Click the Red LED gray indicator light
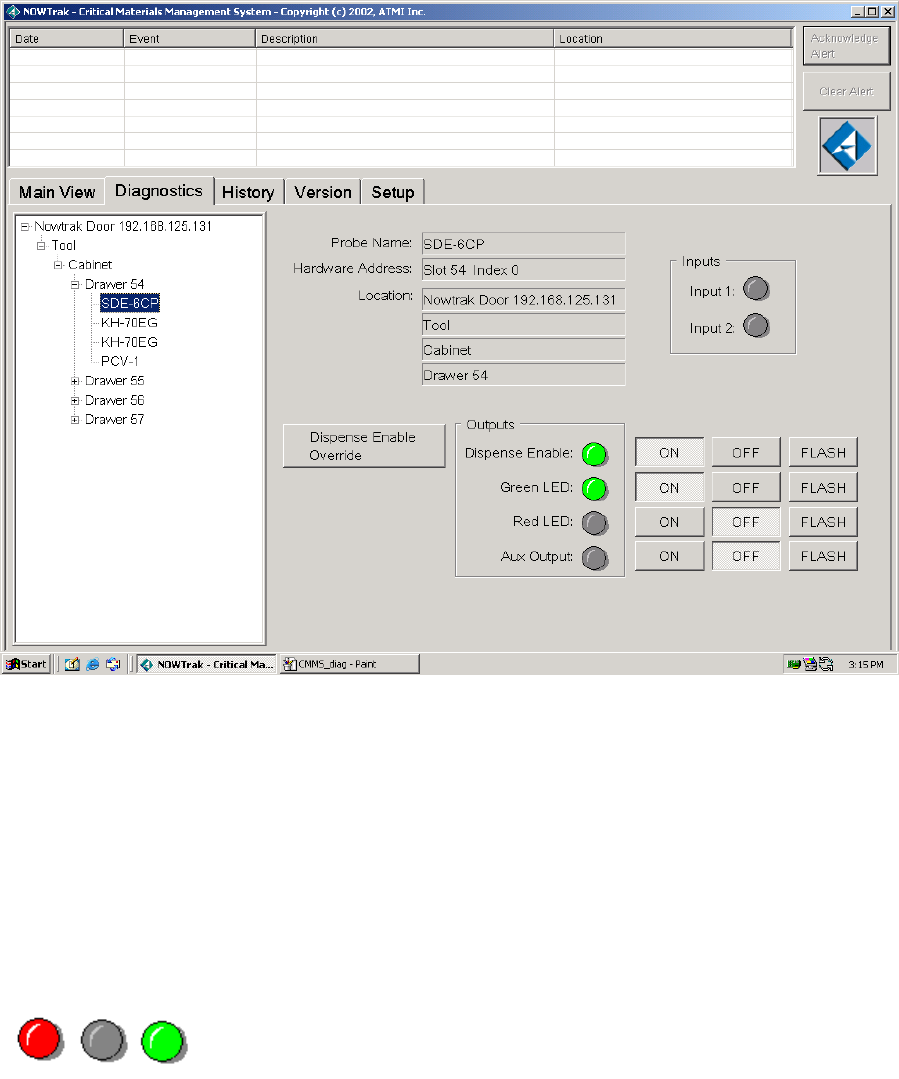Image resolution: width=899 pixels, height=1079 pixels. [594, 523]
